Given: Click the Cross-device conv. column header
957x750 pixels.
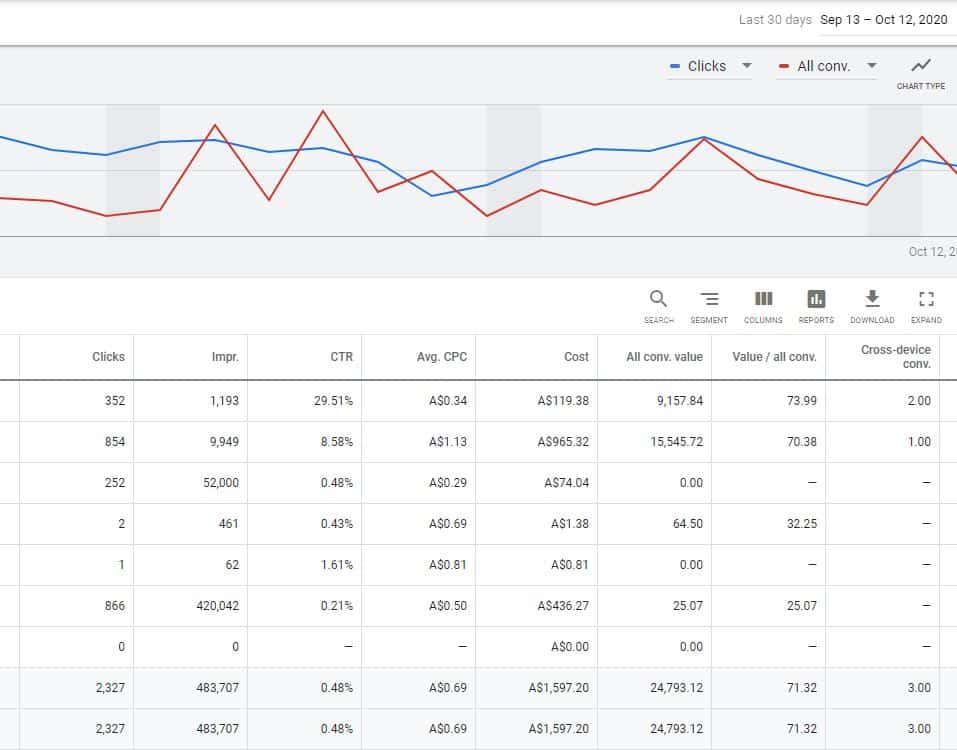Looking at the screenshot, I should (x=895, y=357).
